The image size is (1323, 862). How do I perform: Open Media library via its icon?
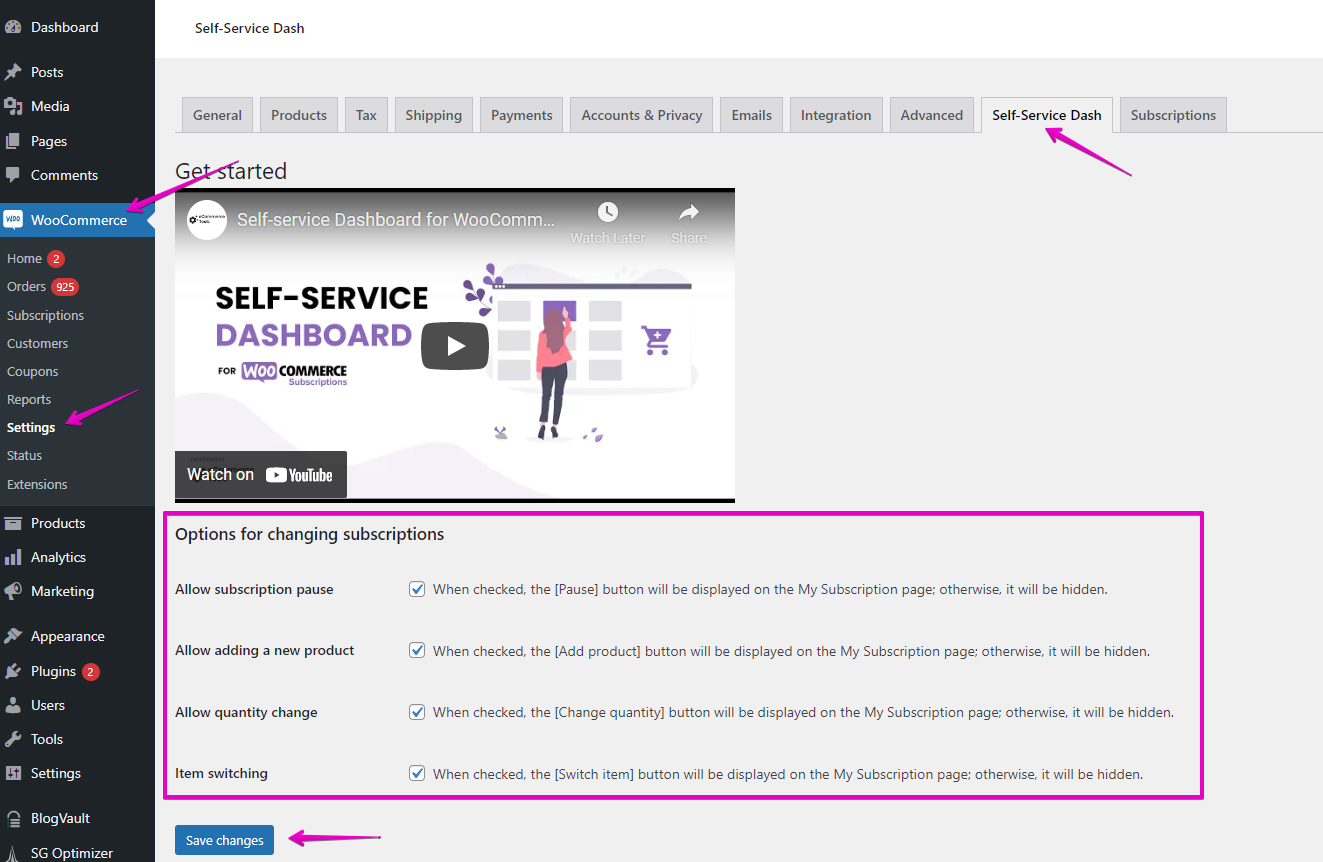[13, 106]
